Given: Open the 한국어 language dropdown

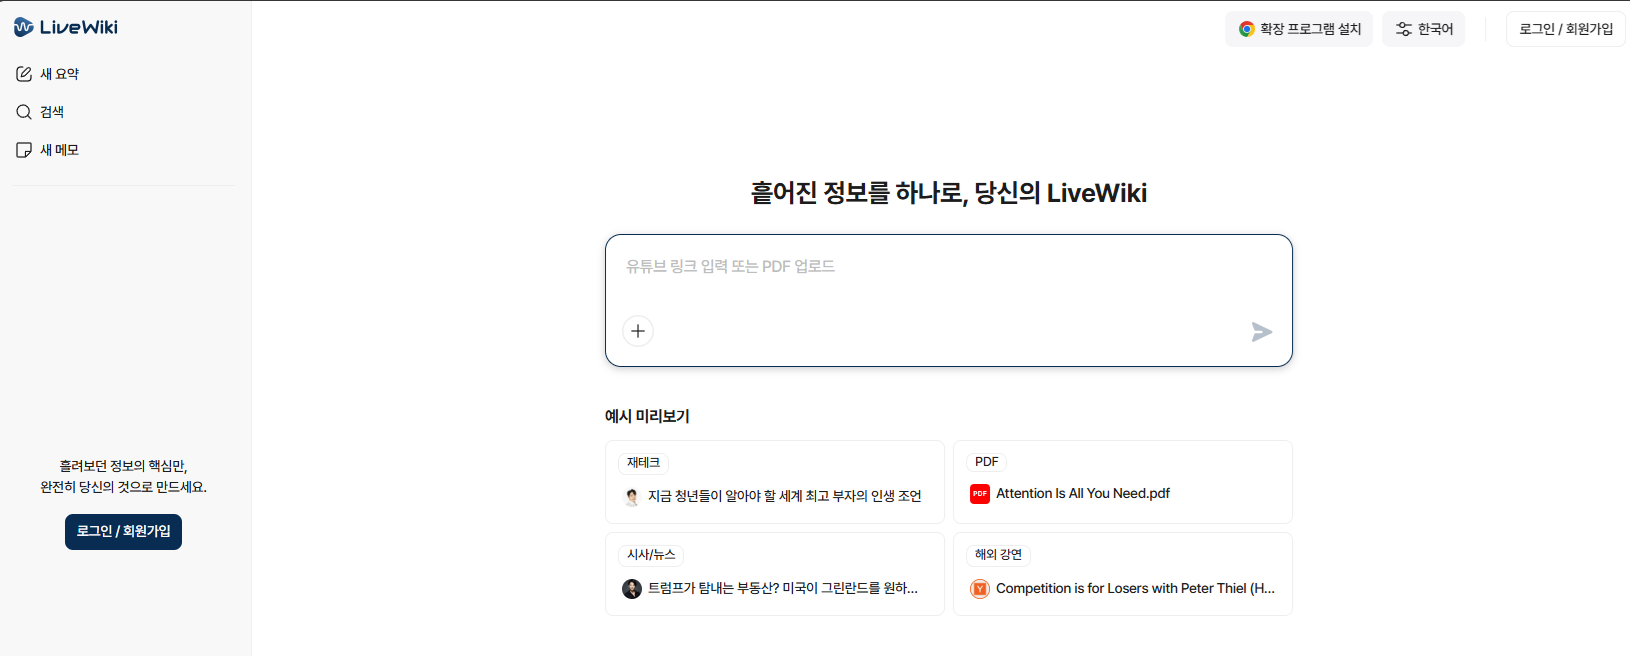Looking at the screenshot, I should click(1424, 29).
